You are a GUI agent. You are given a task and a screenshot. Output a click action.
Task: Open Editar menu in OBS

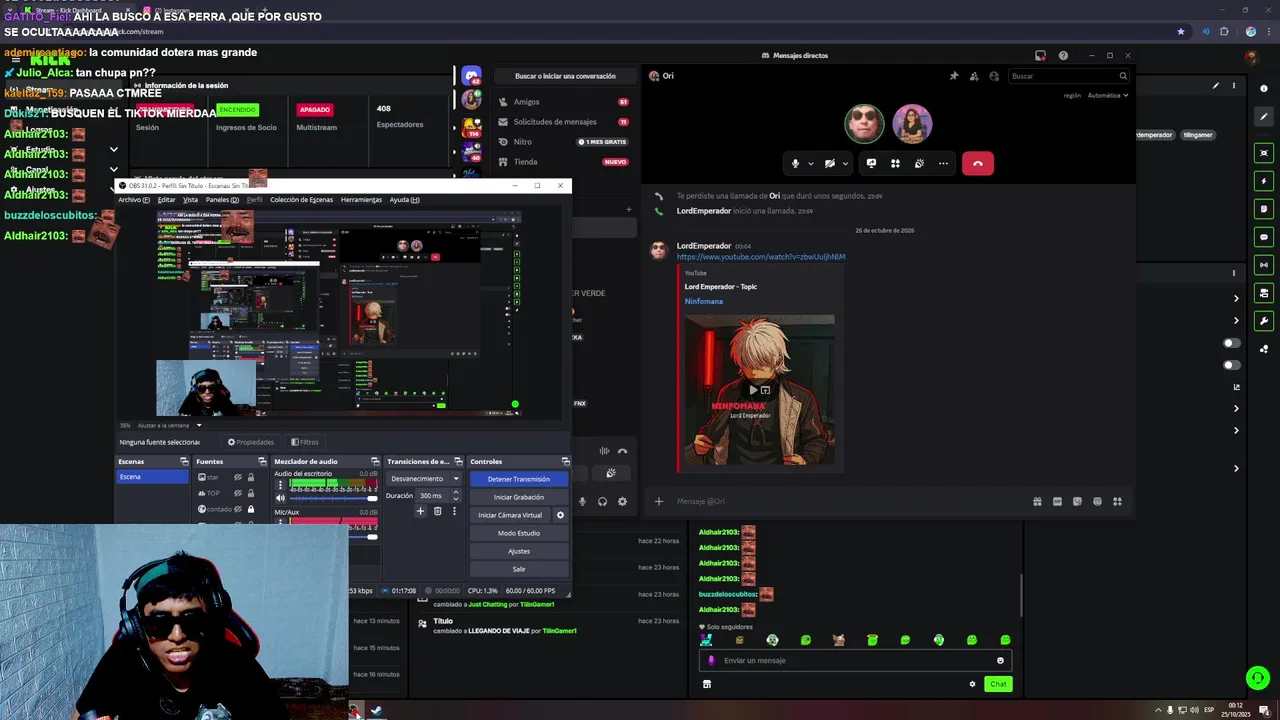pyautogui.click(x=166, y=200)
